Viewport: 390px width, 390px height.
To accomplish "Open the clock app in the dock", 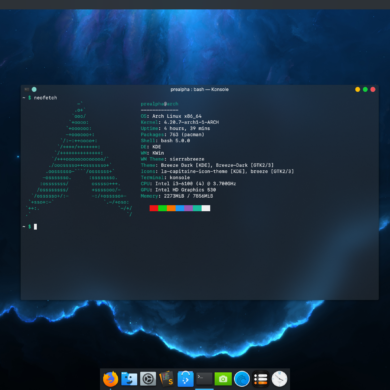I will tap(279, 379).
